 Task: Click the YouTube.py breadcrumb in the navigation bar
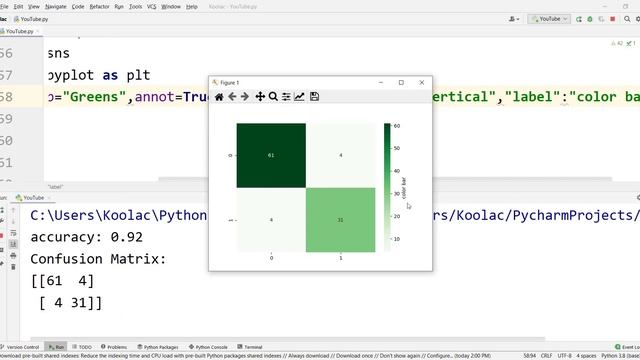coord(31,19)
